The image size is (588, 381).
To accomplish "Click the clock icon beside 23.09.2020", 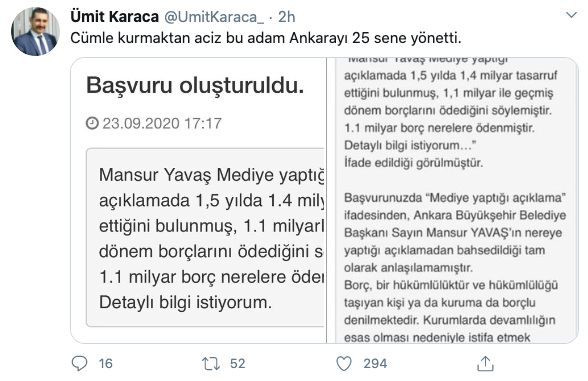I will tap(92, 123).
